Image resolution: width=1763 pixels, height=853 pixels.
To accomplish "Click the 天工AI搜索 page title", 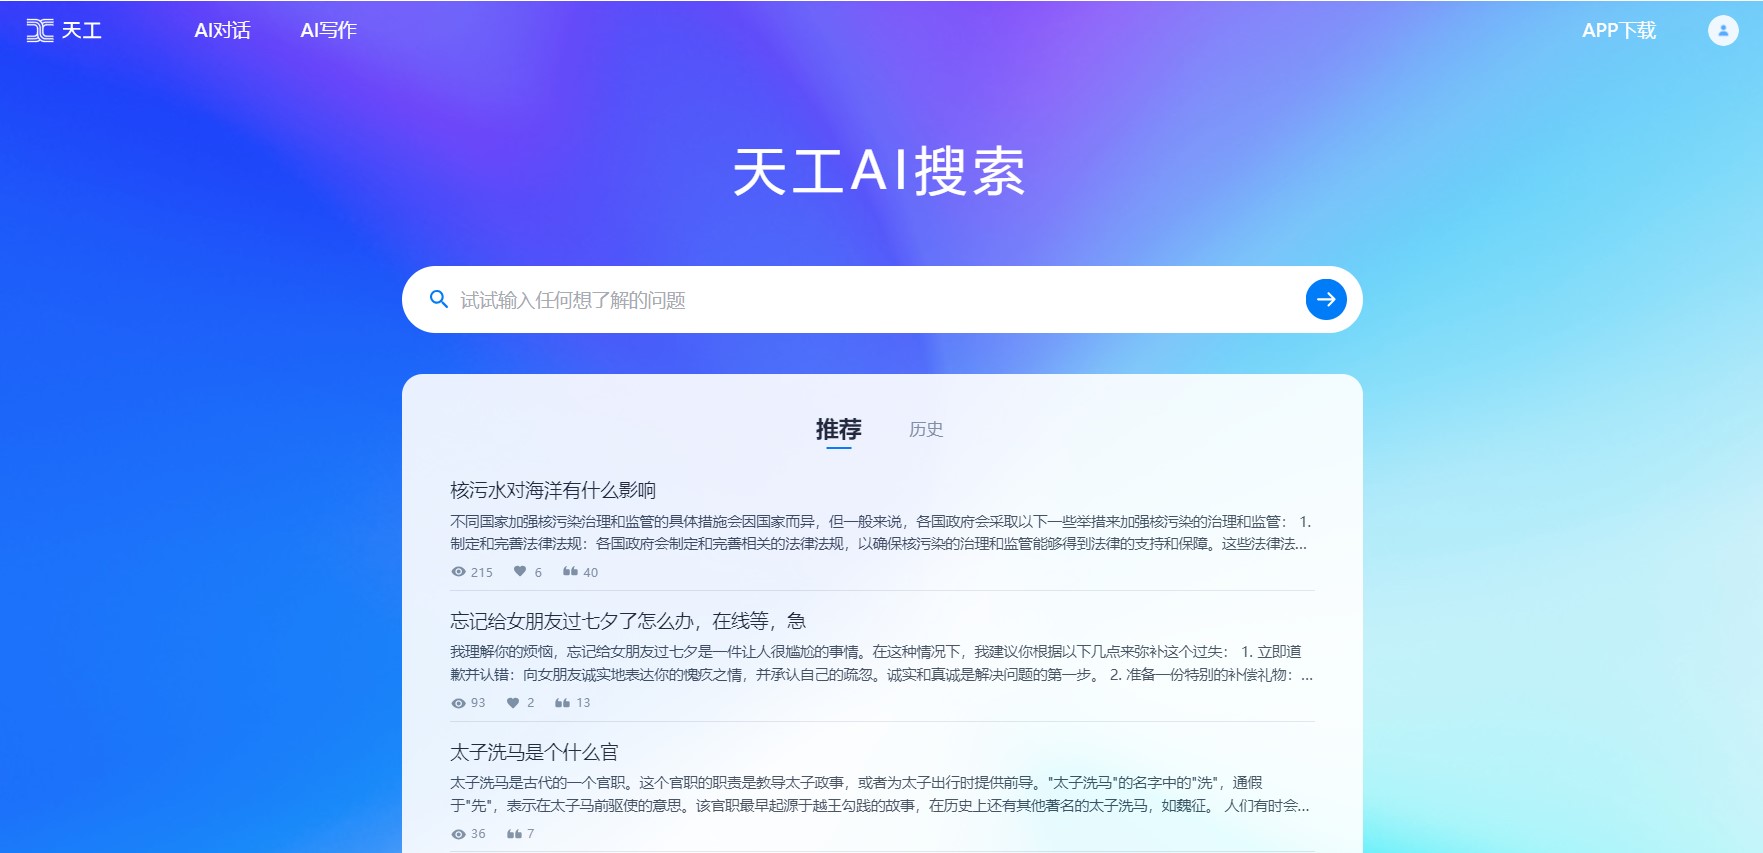I will pyautogui.click(x=879, y=171).
